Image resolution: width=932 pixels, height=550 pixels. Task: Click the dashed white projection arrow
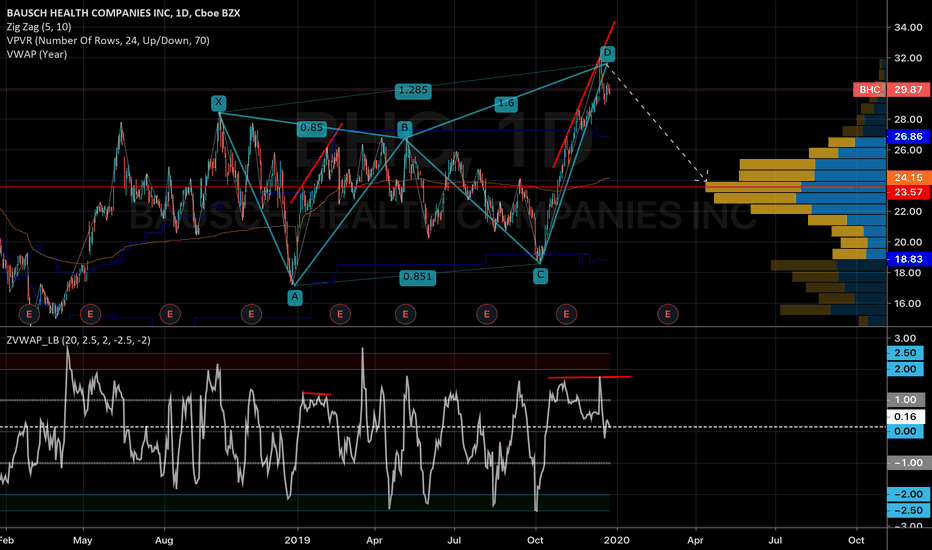tap(657, 123)
